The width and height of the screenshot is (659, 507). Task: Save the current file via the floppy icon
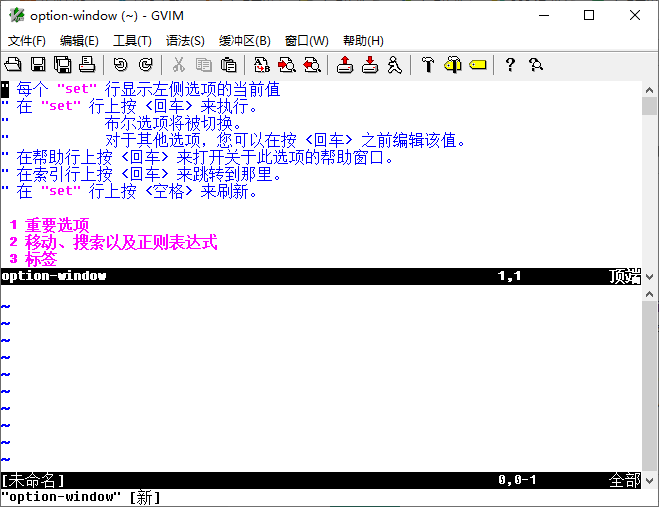(38, 65)
